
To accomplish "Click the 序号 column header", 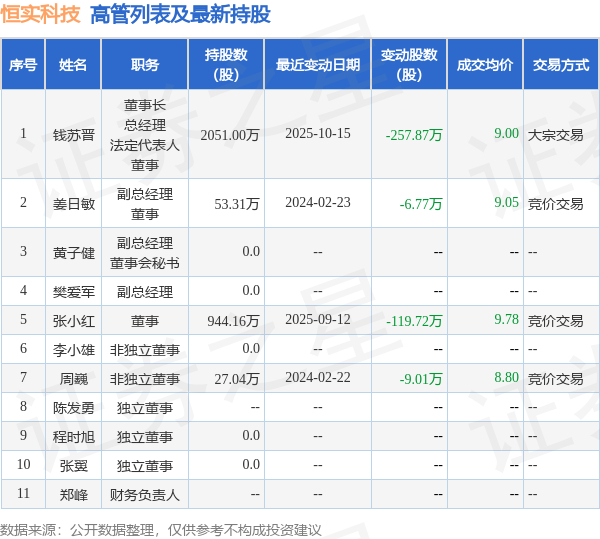I will click(x=23, y=65).
